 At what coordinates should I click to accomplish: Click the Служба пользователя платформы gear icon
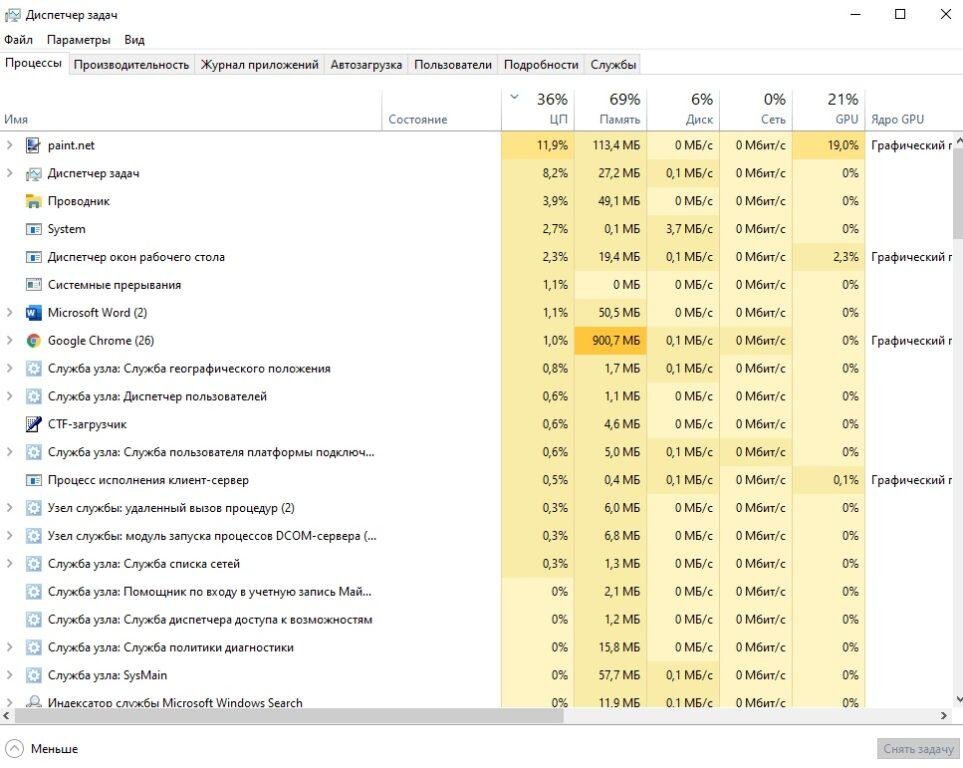(33, 452)
